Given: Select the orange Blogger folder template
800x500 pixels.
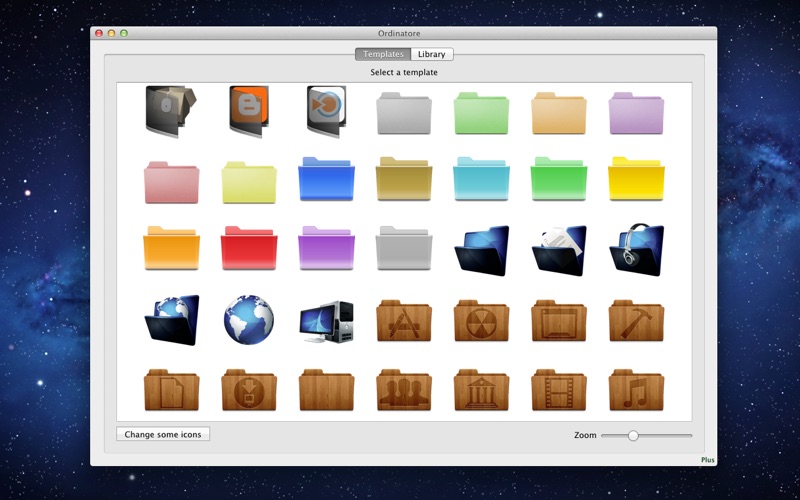Looking at the screenshot, I should pos(249,110).
